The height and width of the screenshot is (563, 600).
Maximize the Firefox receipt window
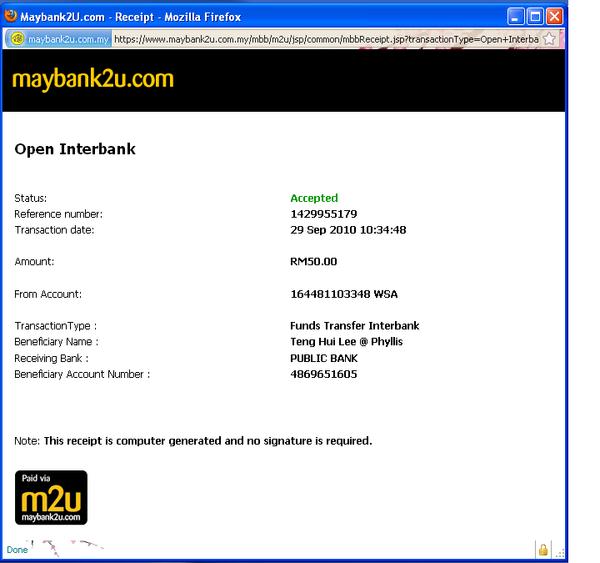coord(535,17)
